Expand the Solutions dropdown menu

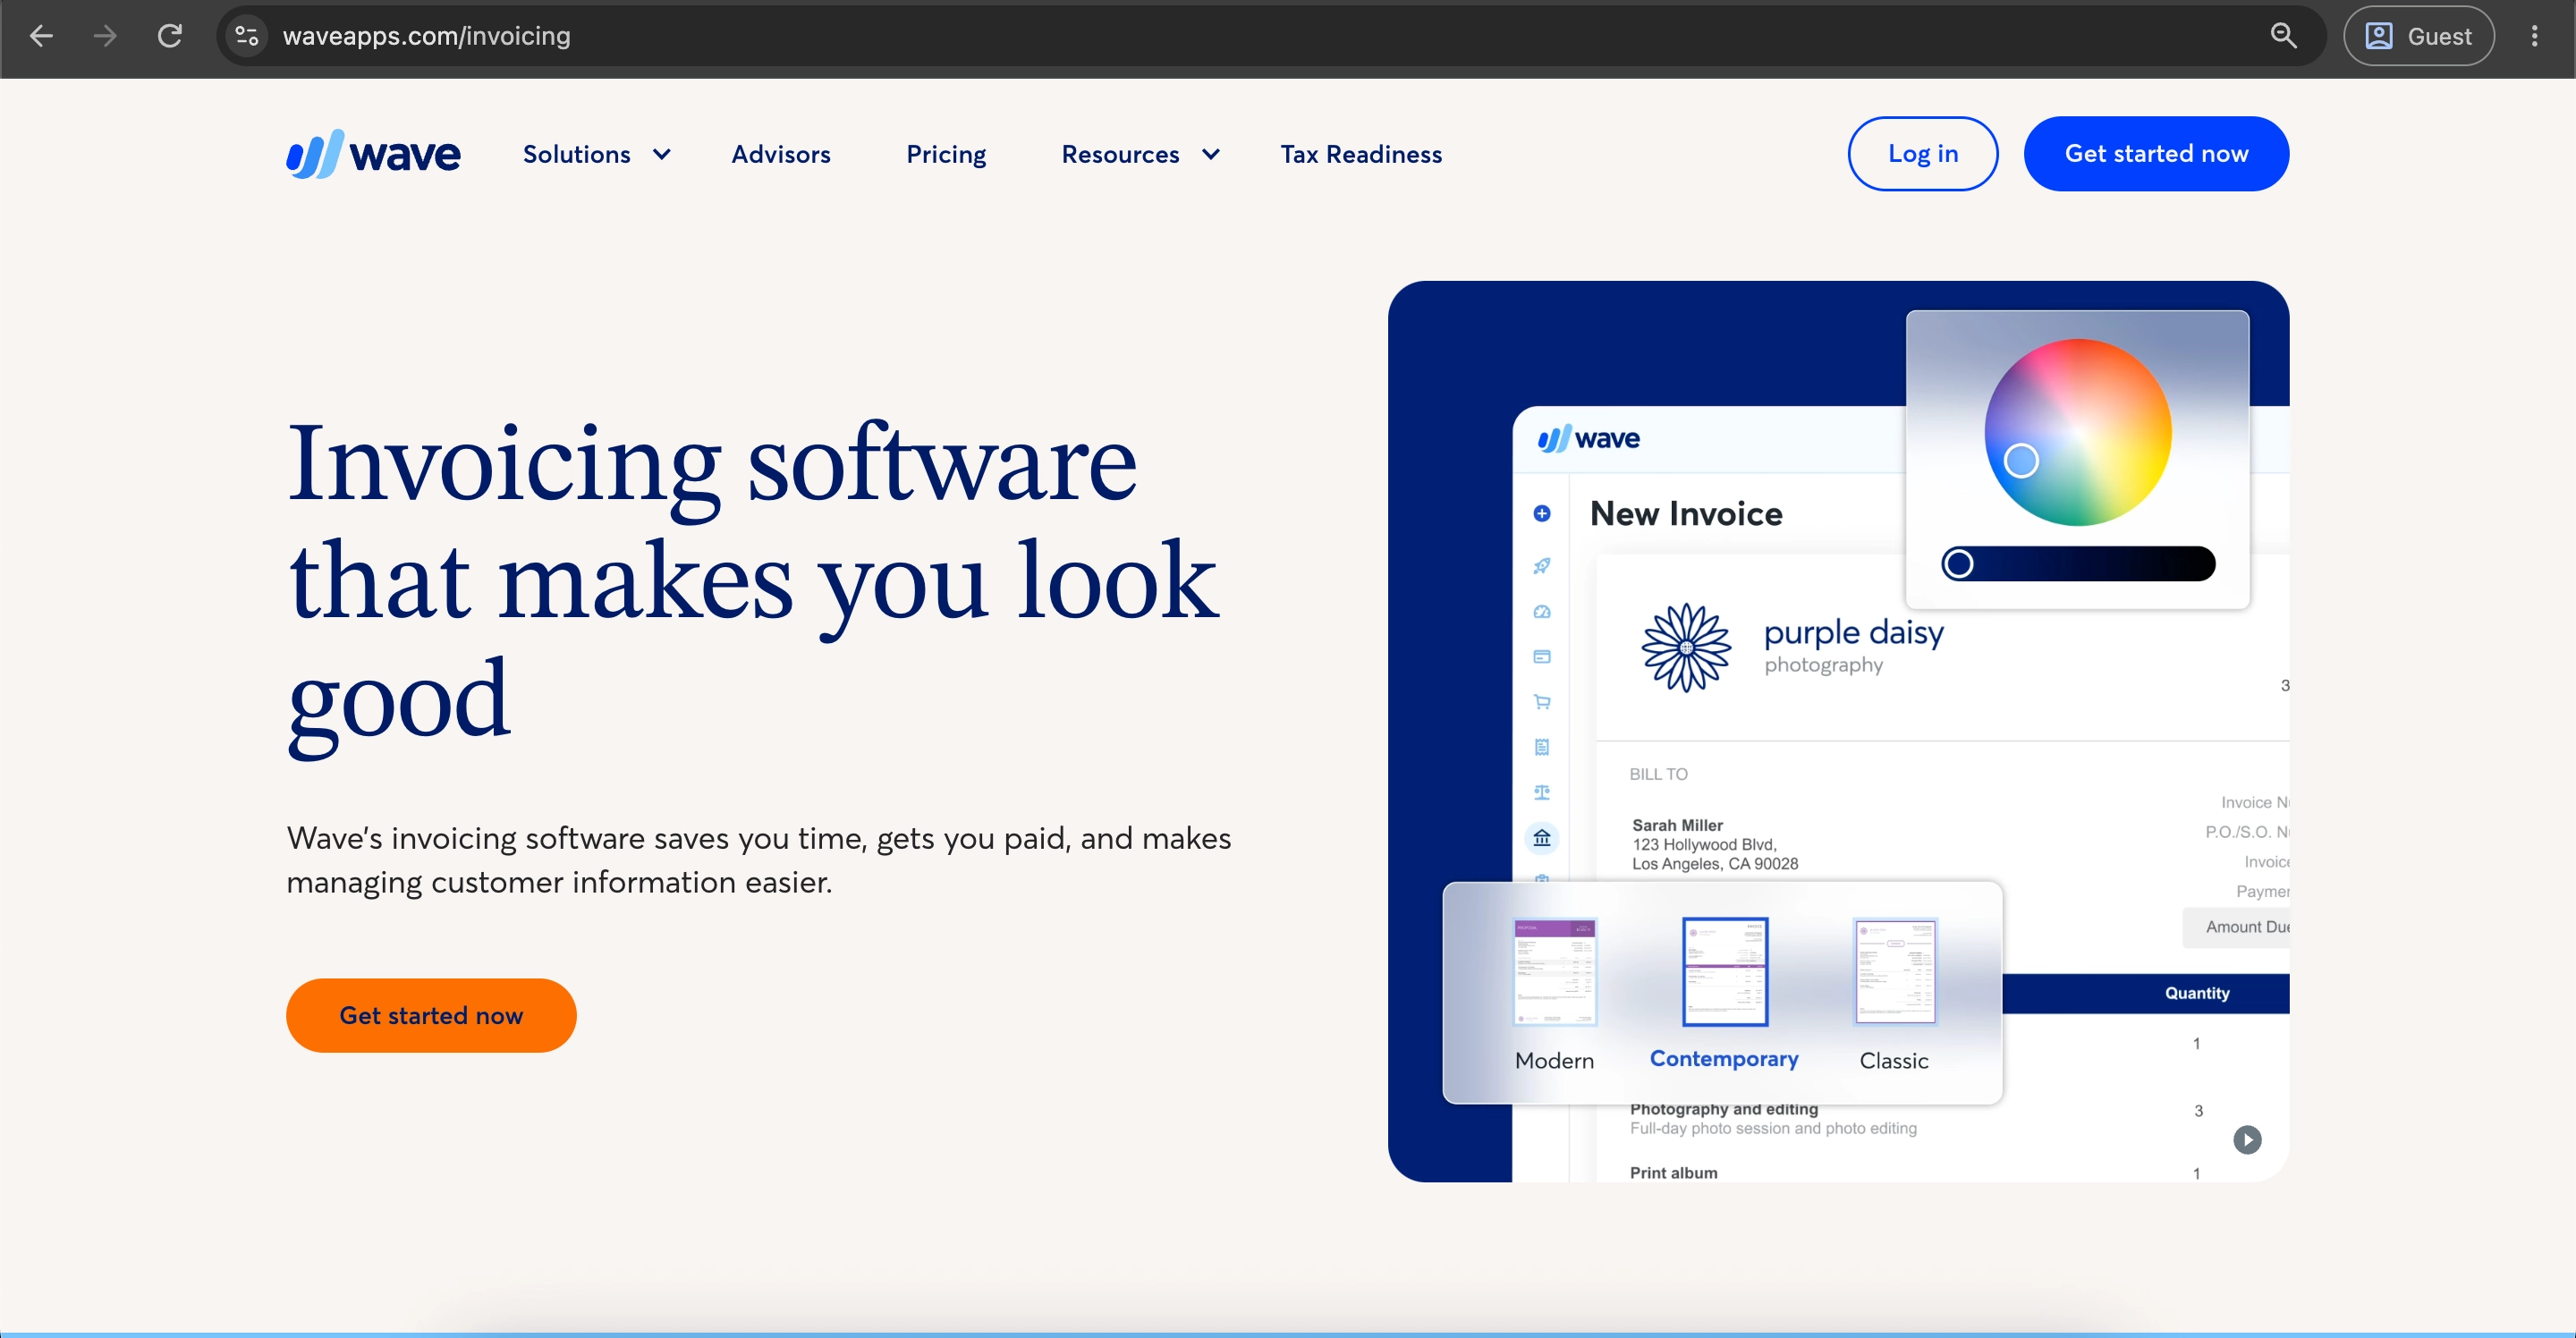(x=597, y=154)
